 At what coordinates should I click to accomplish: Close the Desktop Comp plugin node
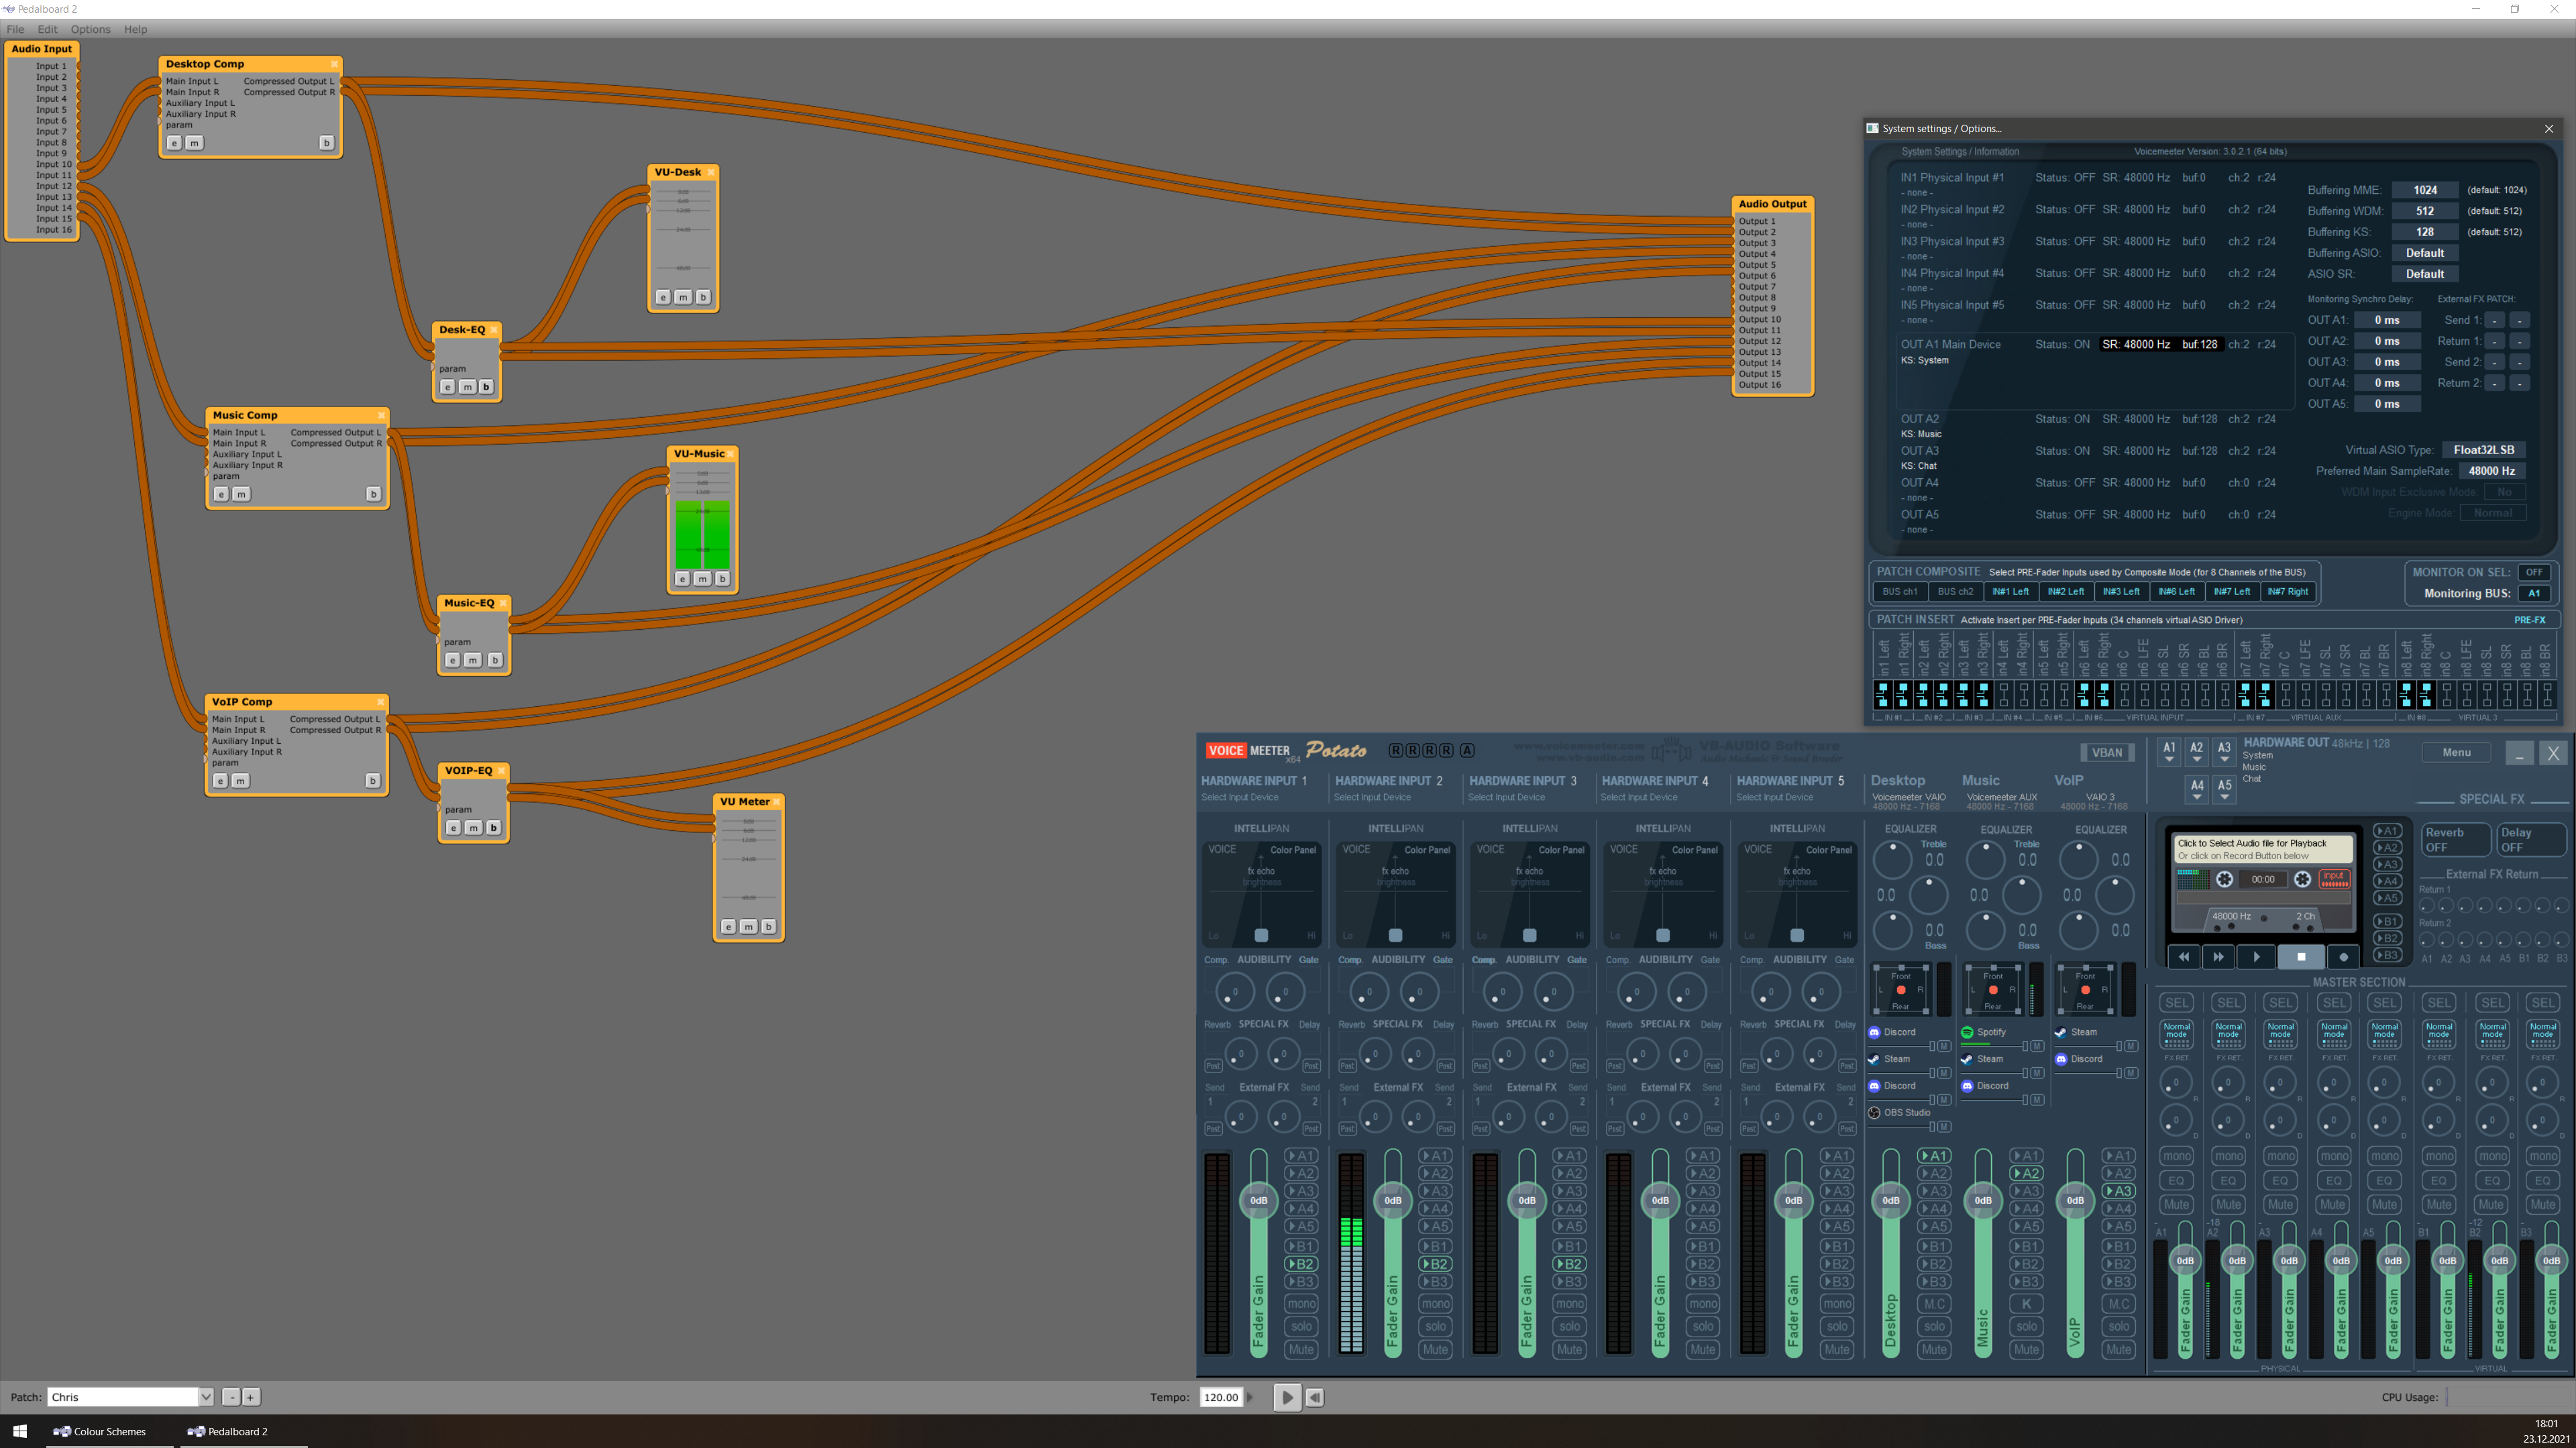(x=334, y=64)
